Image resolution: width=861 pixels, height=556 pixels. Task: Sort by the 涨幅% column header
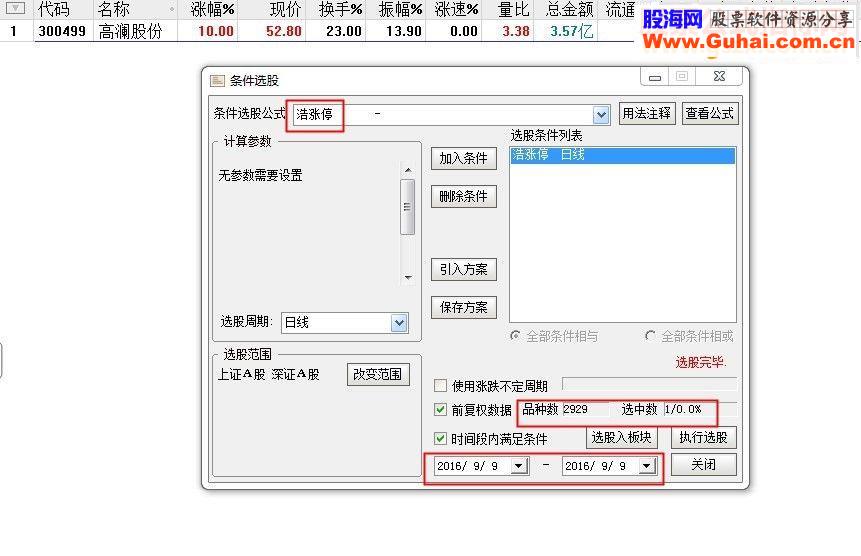coord(213,9)
